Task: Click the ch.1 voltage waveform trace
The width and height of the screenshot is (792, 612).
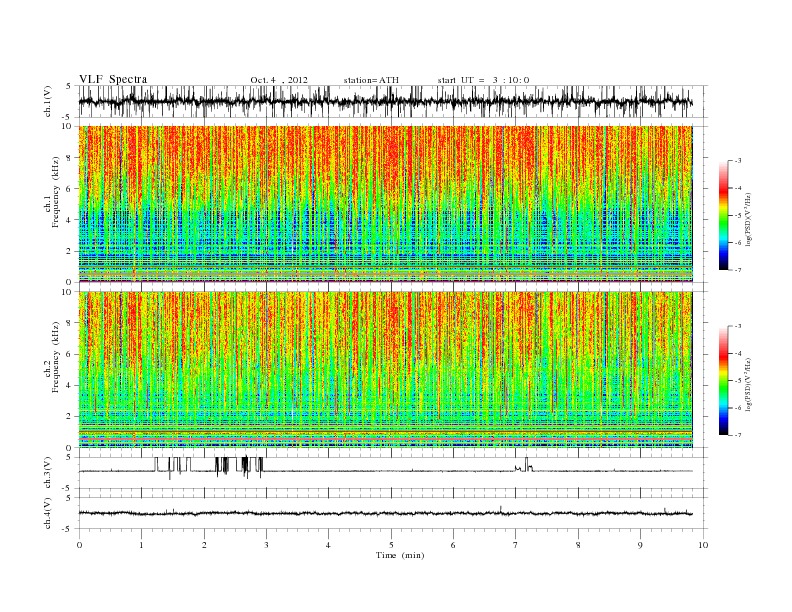Action: 385,101
